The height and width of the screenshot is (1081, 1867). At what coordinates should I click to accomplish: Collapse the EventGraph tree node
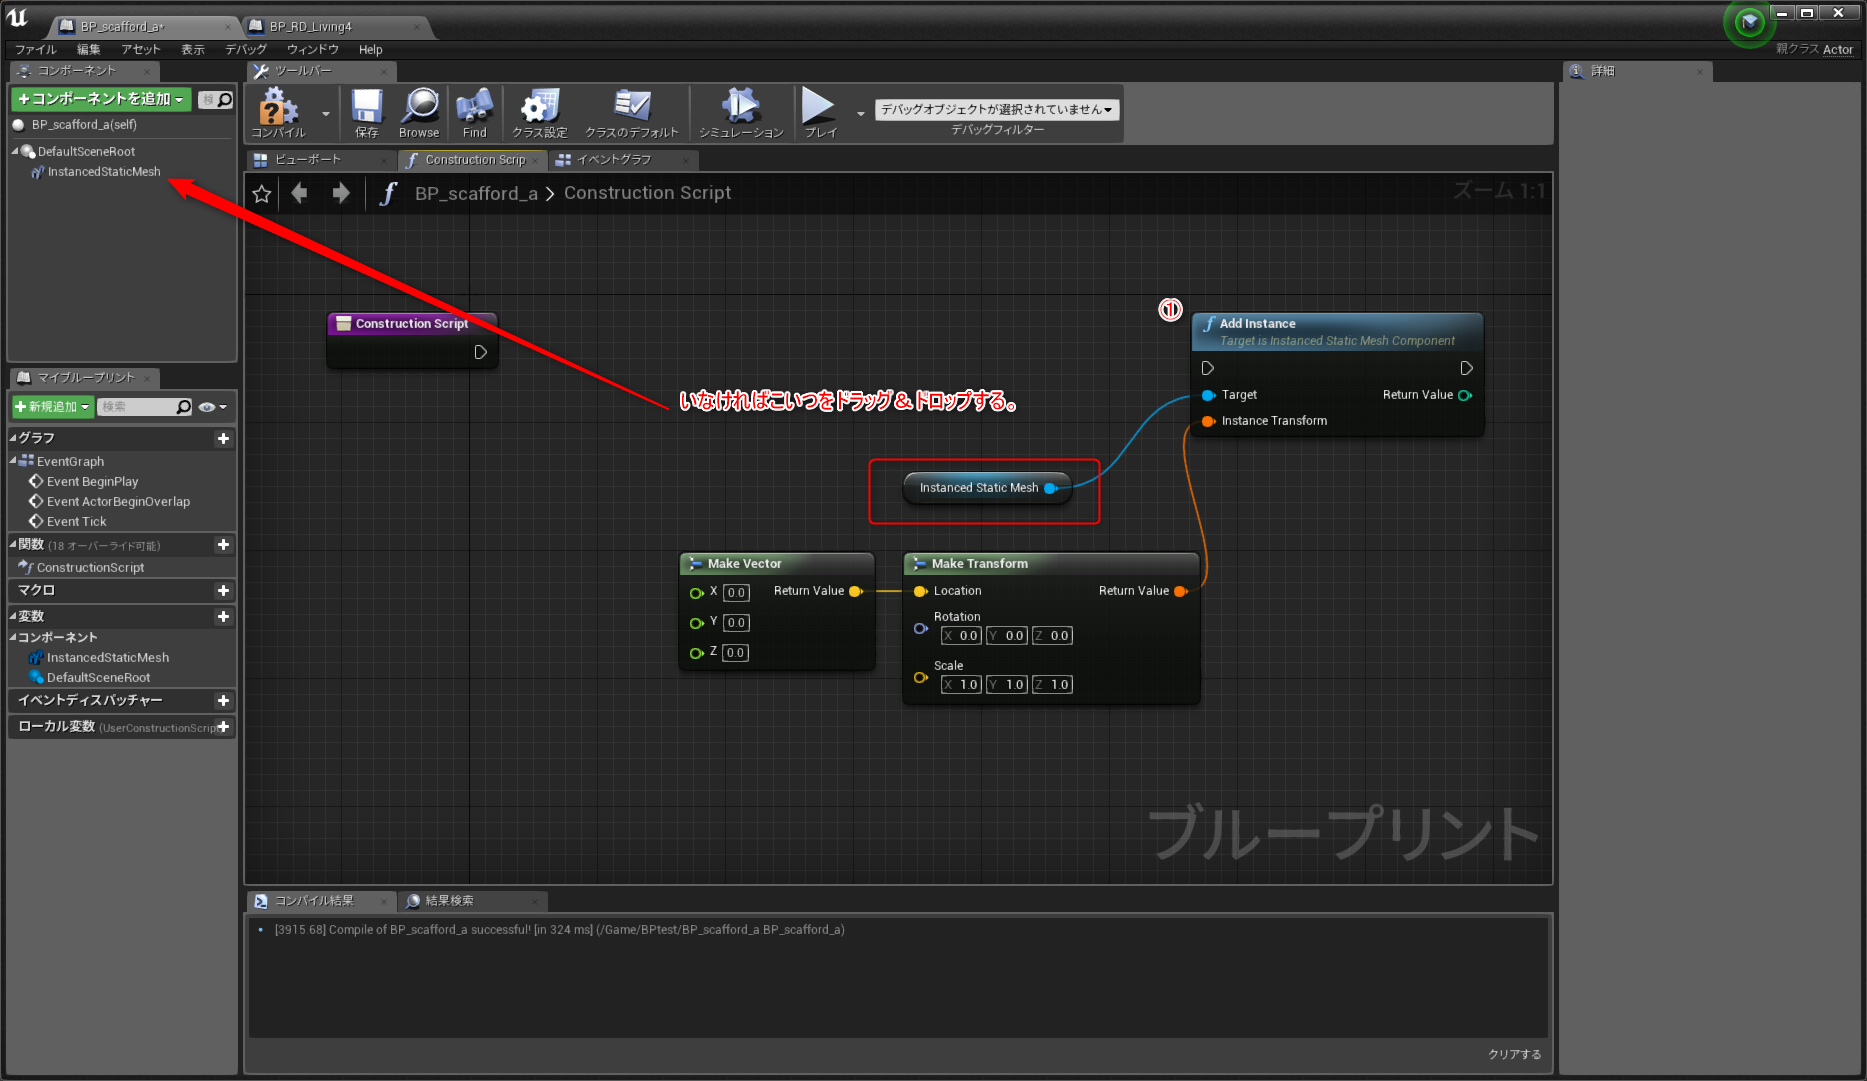click(13, 461)
